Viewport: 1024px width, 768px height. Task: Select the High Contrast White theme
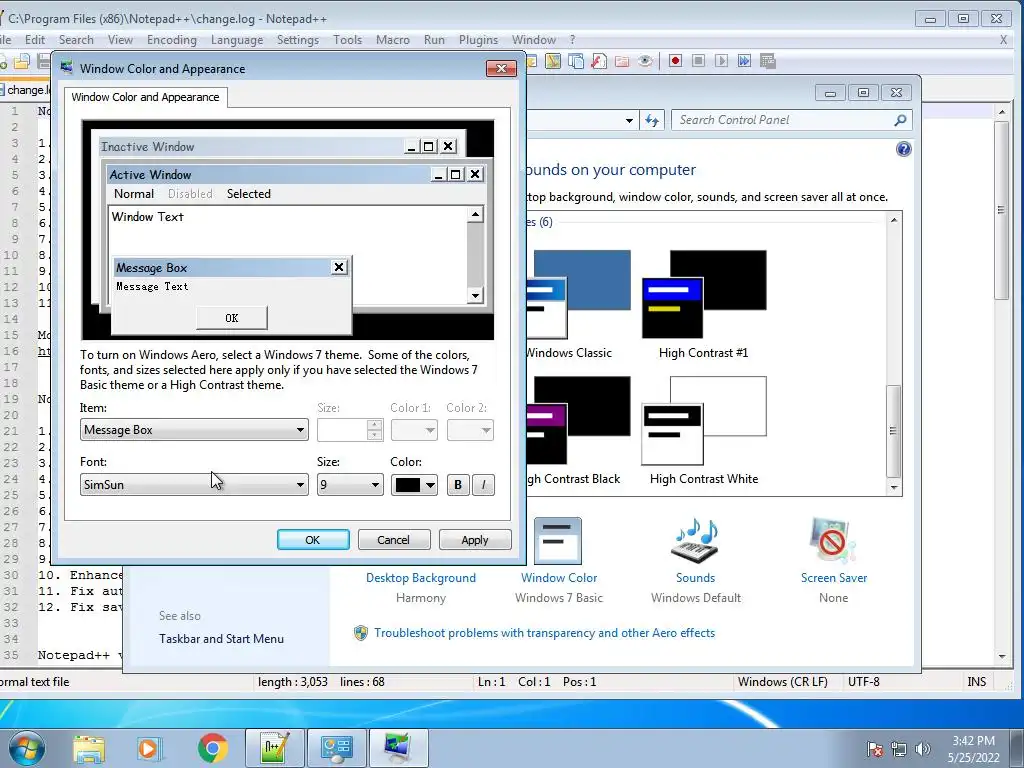tap(703, 430)
